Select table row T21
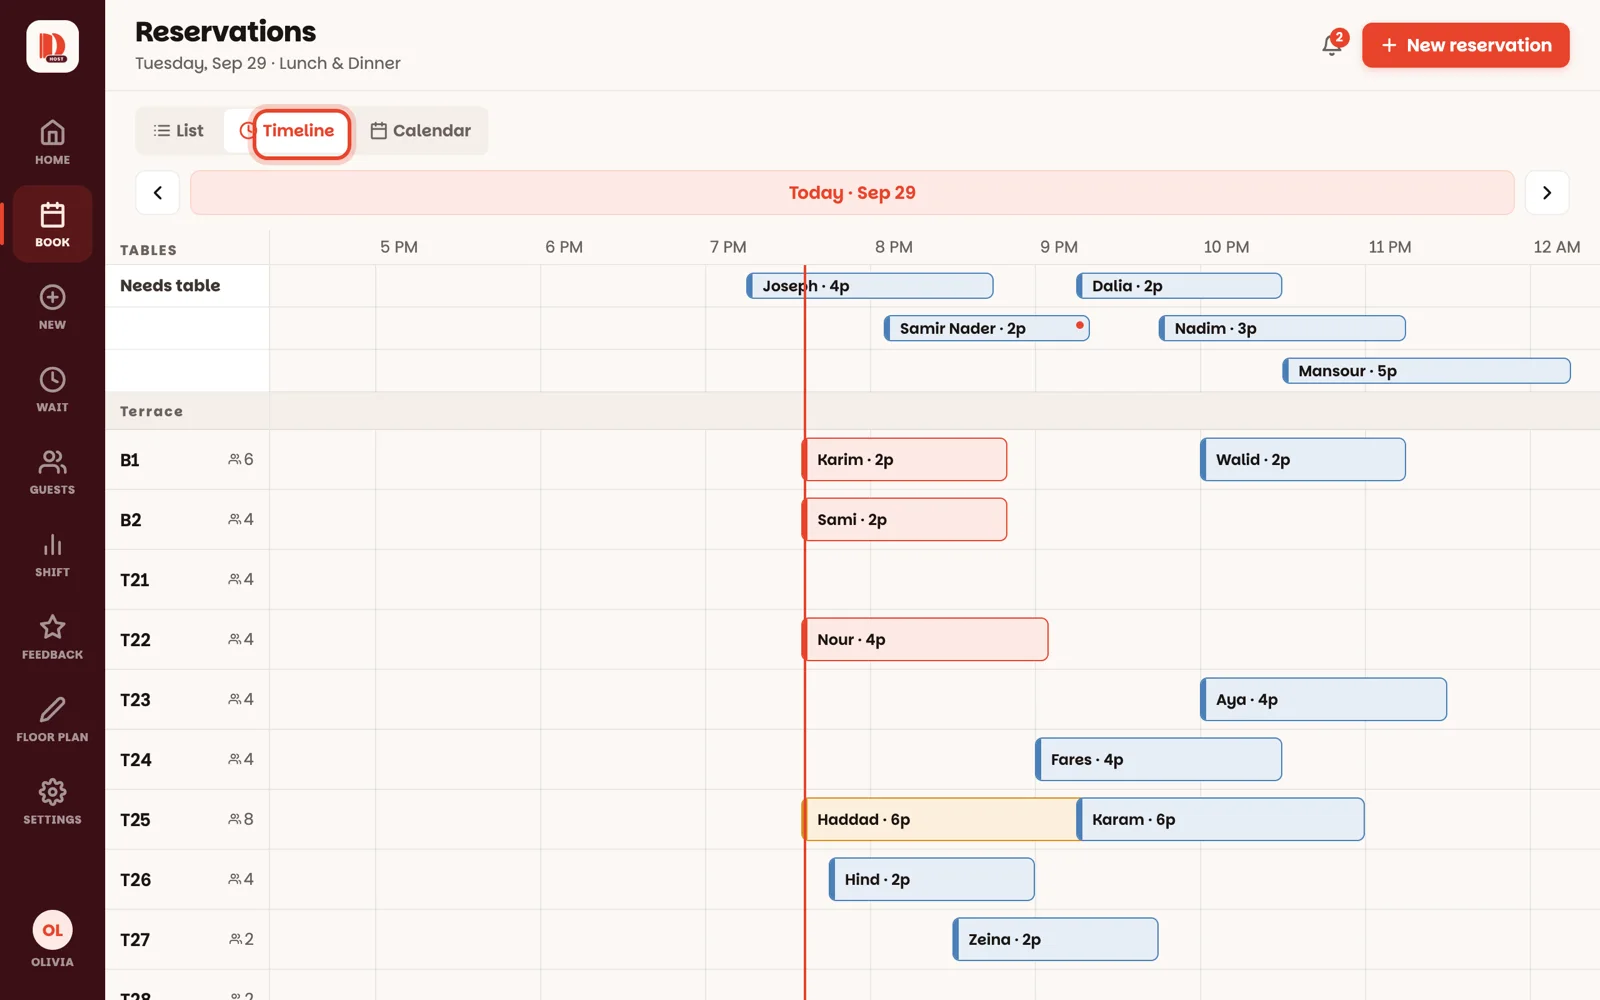 click(x=187, y=580)
